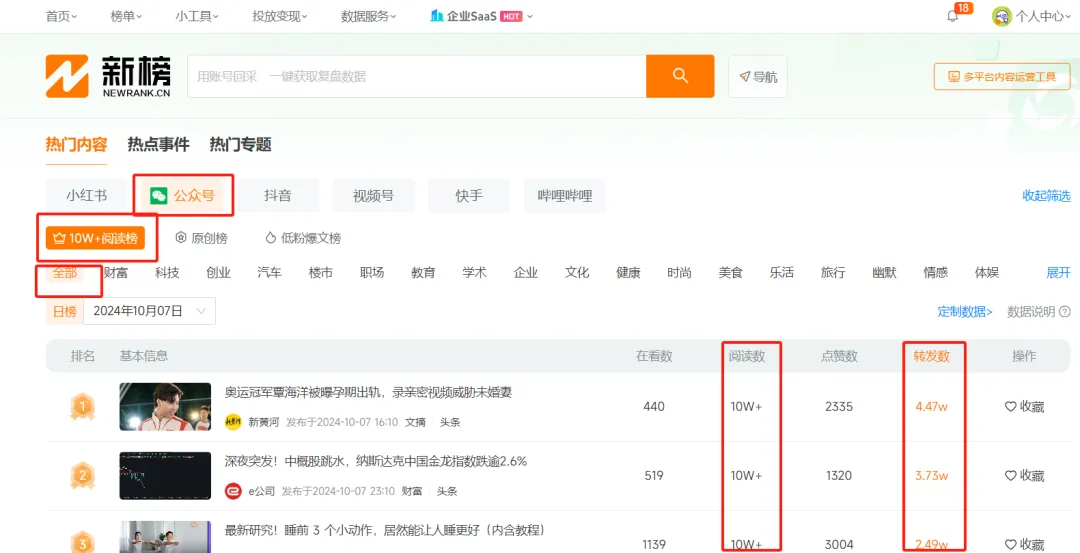Filter by 创业 category
This screenshot has width=1080, height=553.
218,273
